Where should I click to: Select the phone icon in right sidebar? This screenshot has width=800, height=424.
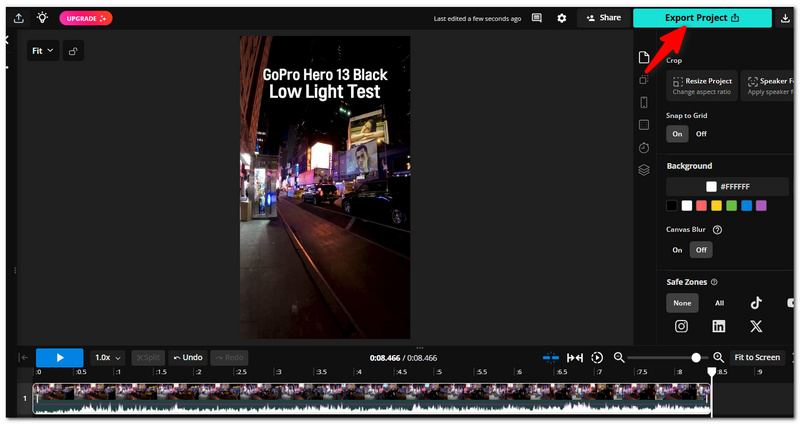644,102
